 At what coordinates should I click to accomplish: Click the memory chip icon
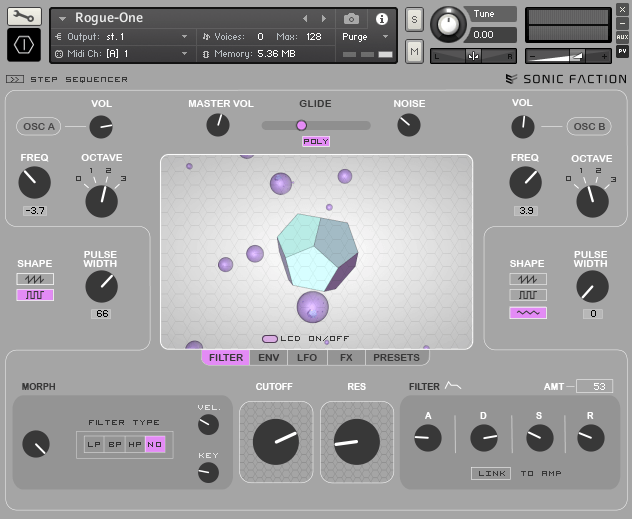point(206,54)
